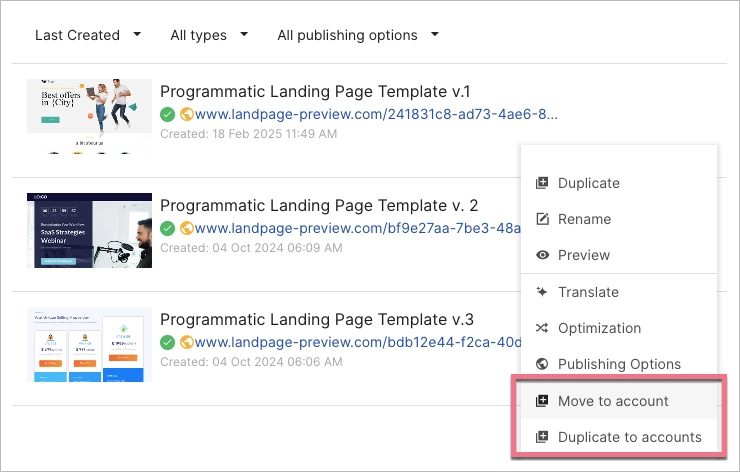Click the Publishing Options globe icon
The image size is (740, 472).
542,364
